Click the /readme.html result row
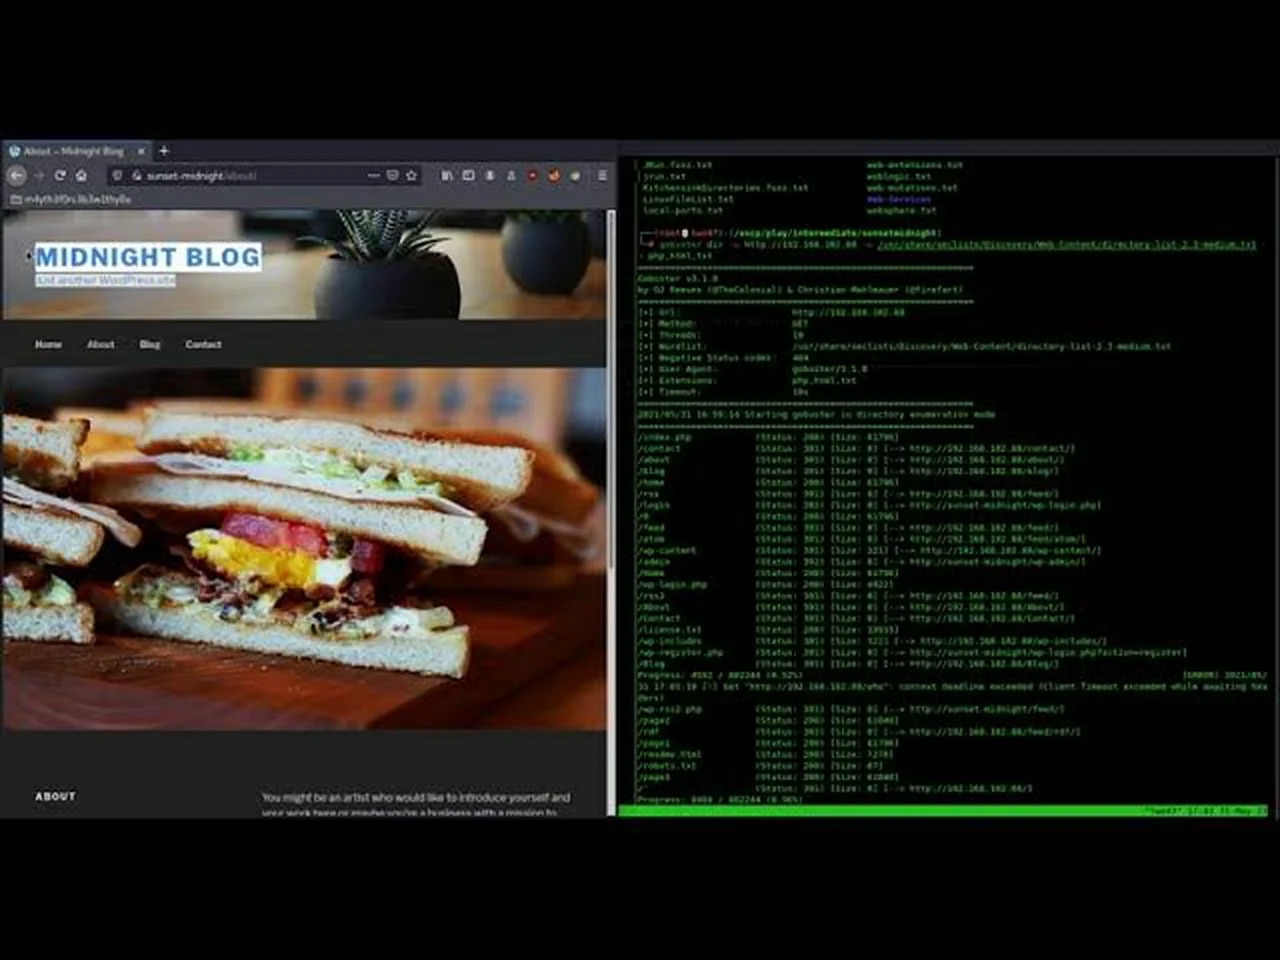Screen dimensions: 1280x960 [766, 754]
